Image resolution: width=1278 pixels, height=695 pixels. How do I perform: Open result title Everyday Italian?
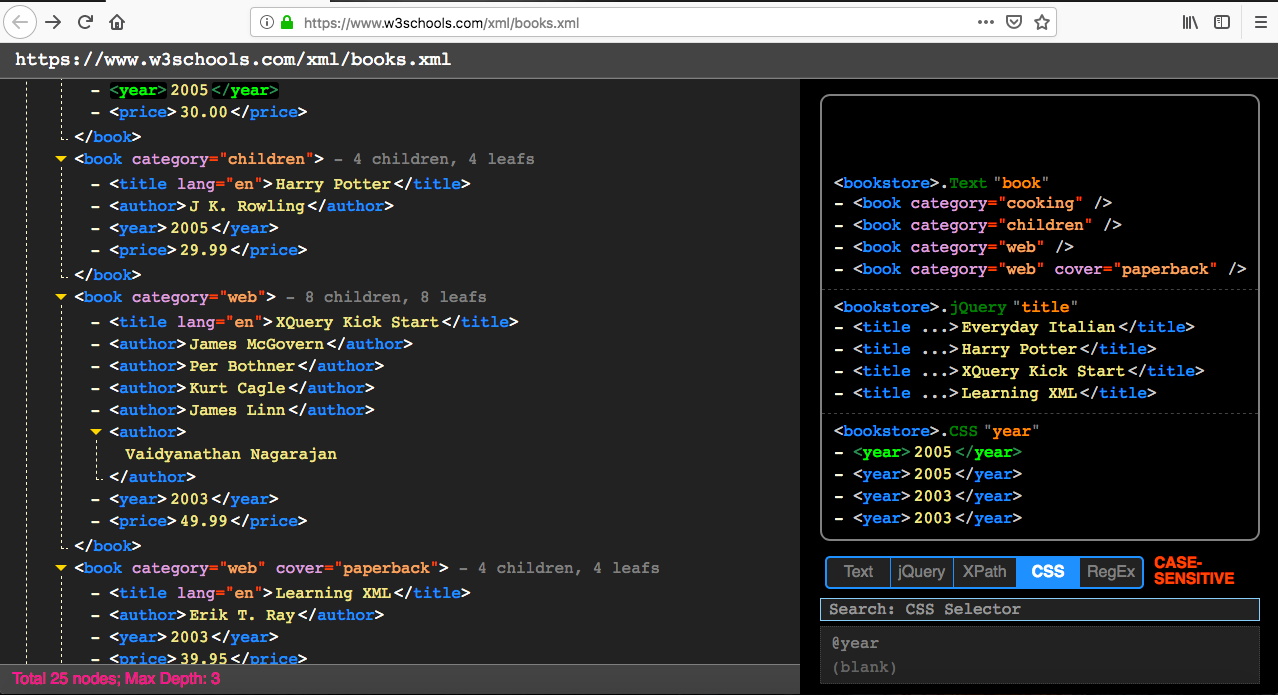tap(1024, 327)
